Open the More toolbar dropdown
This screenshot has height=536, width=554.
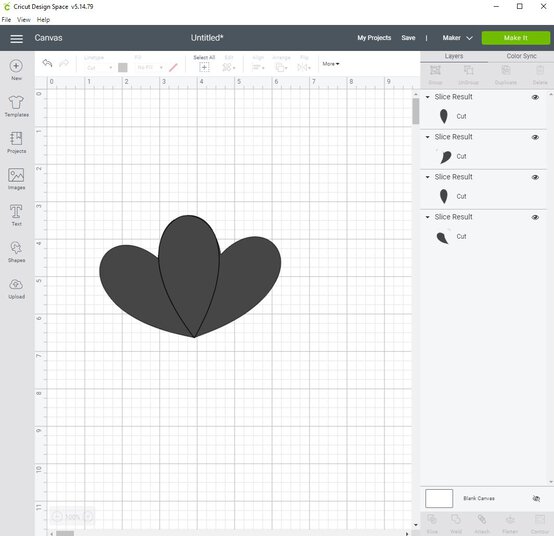[x=331, y=64]
